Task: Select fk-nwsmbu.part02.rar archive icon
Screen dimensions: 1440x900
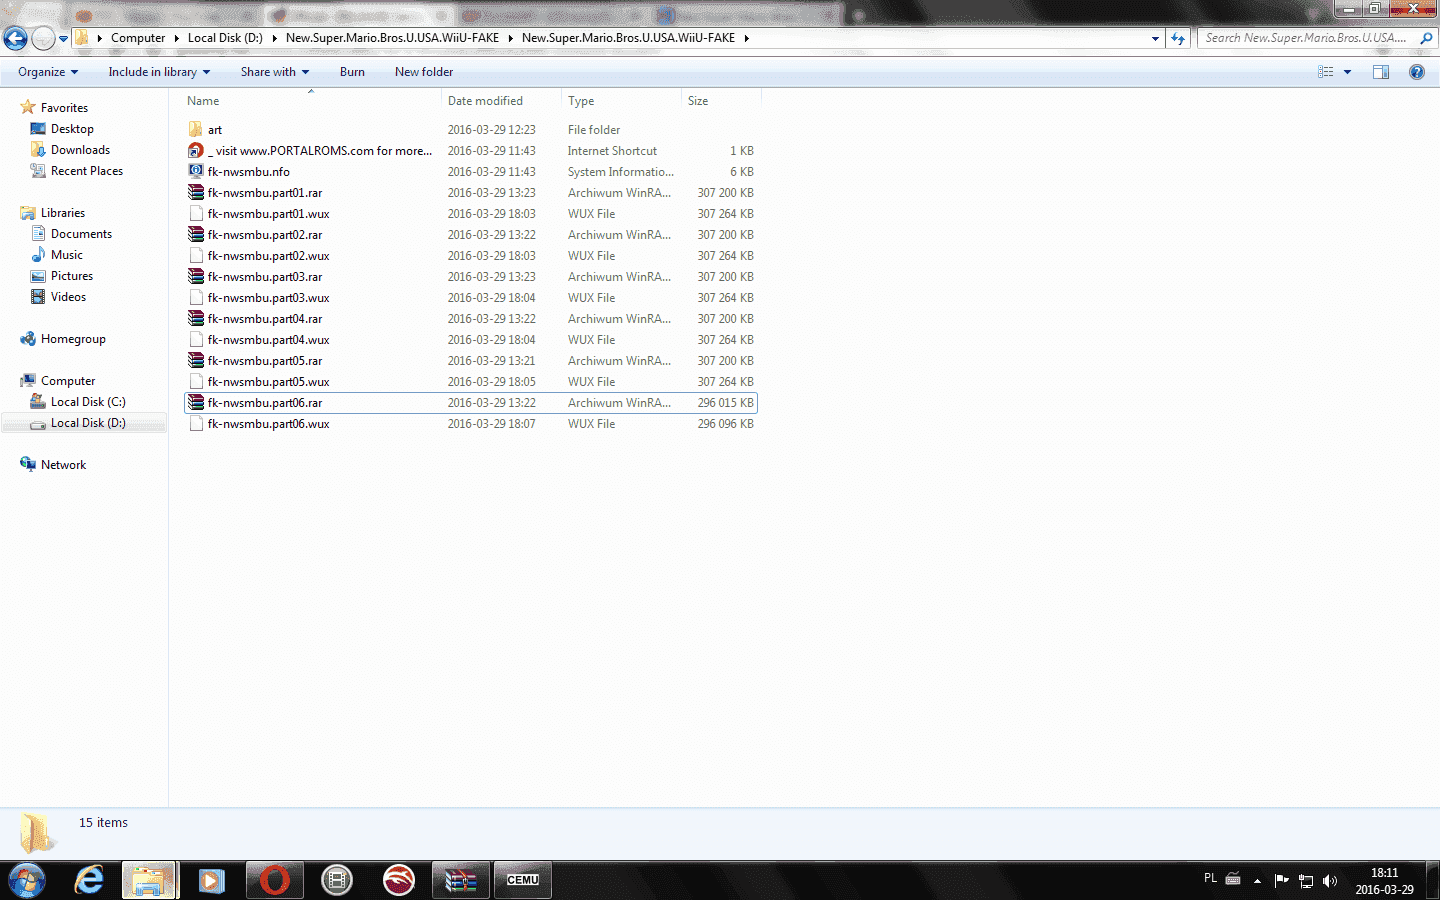Action: 196,235
